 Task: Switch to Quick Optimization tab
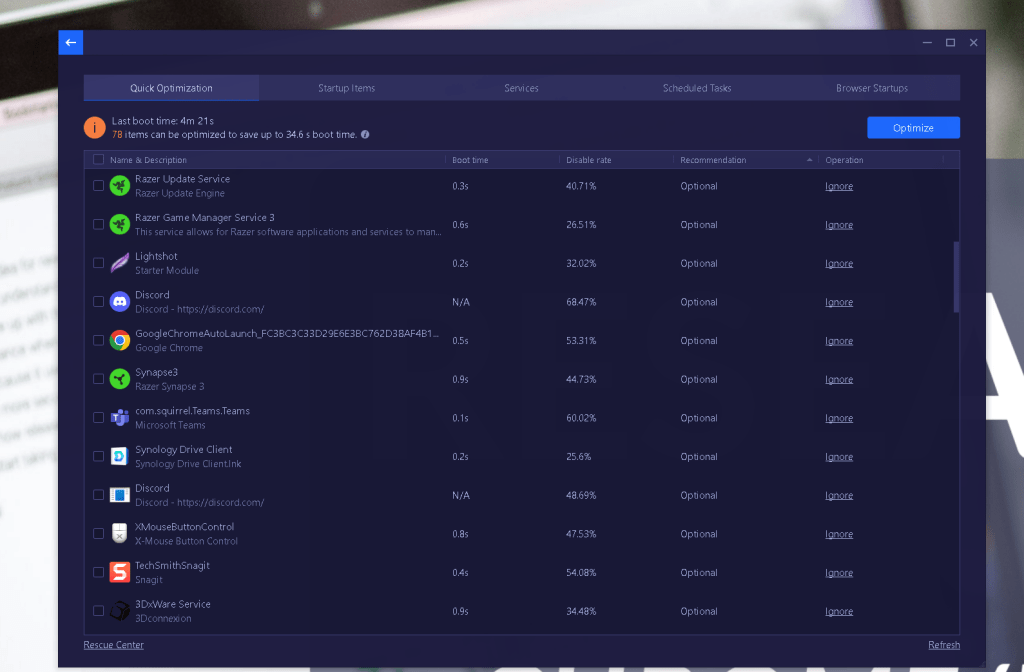tap(171, 88)
